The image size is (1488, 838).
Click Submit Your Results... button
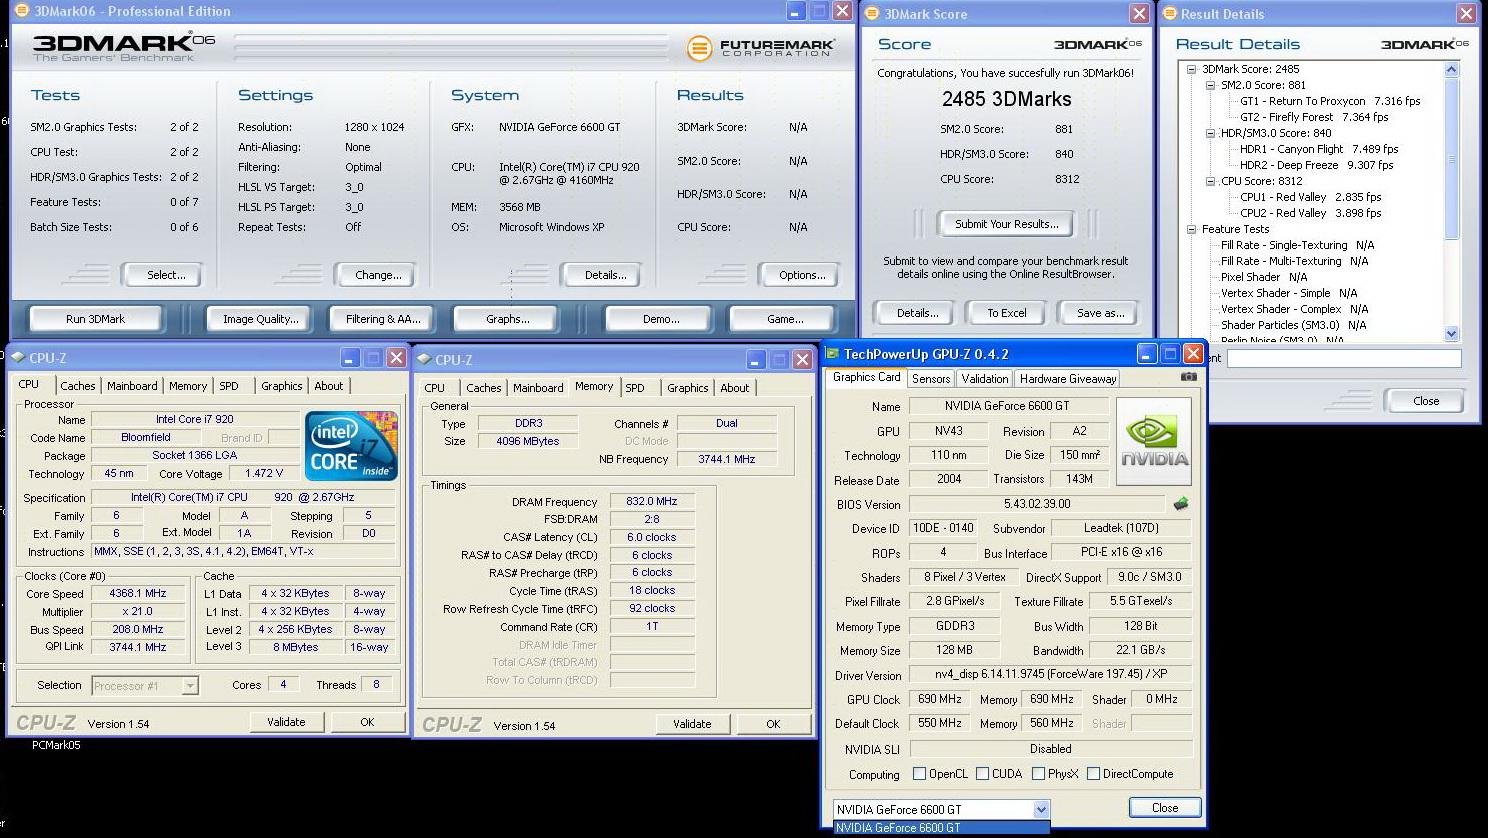coord(1006,224)
